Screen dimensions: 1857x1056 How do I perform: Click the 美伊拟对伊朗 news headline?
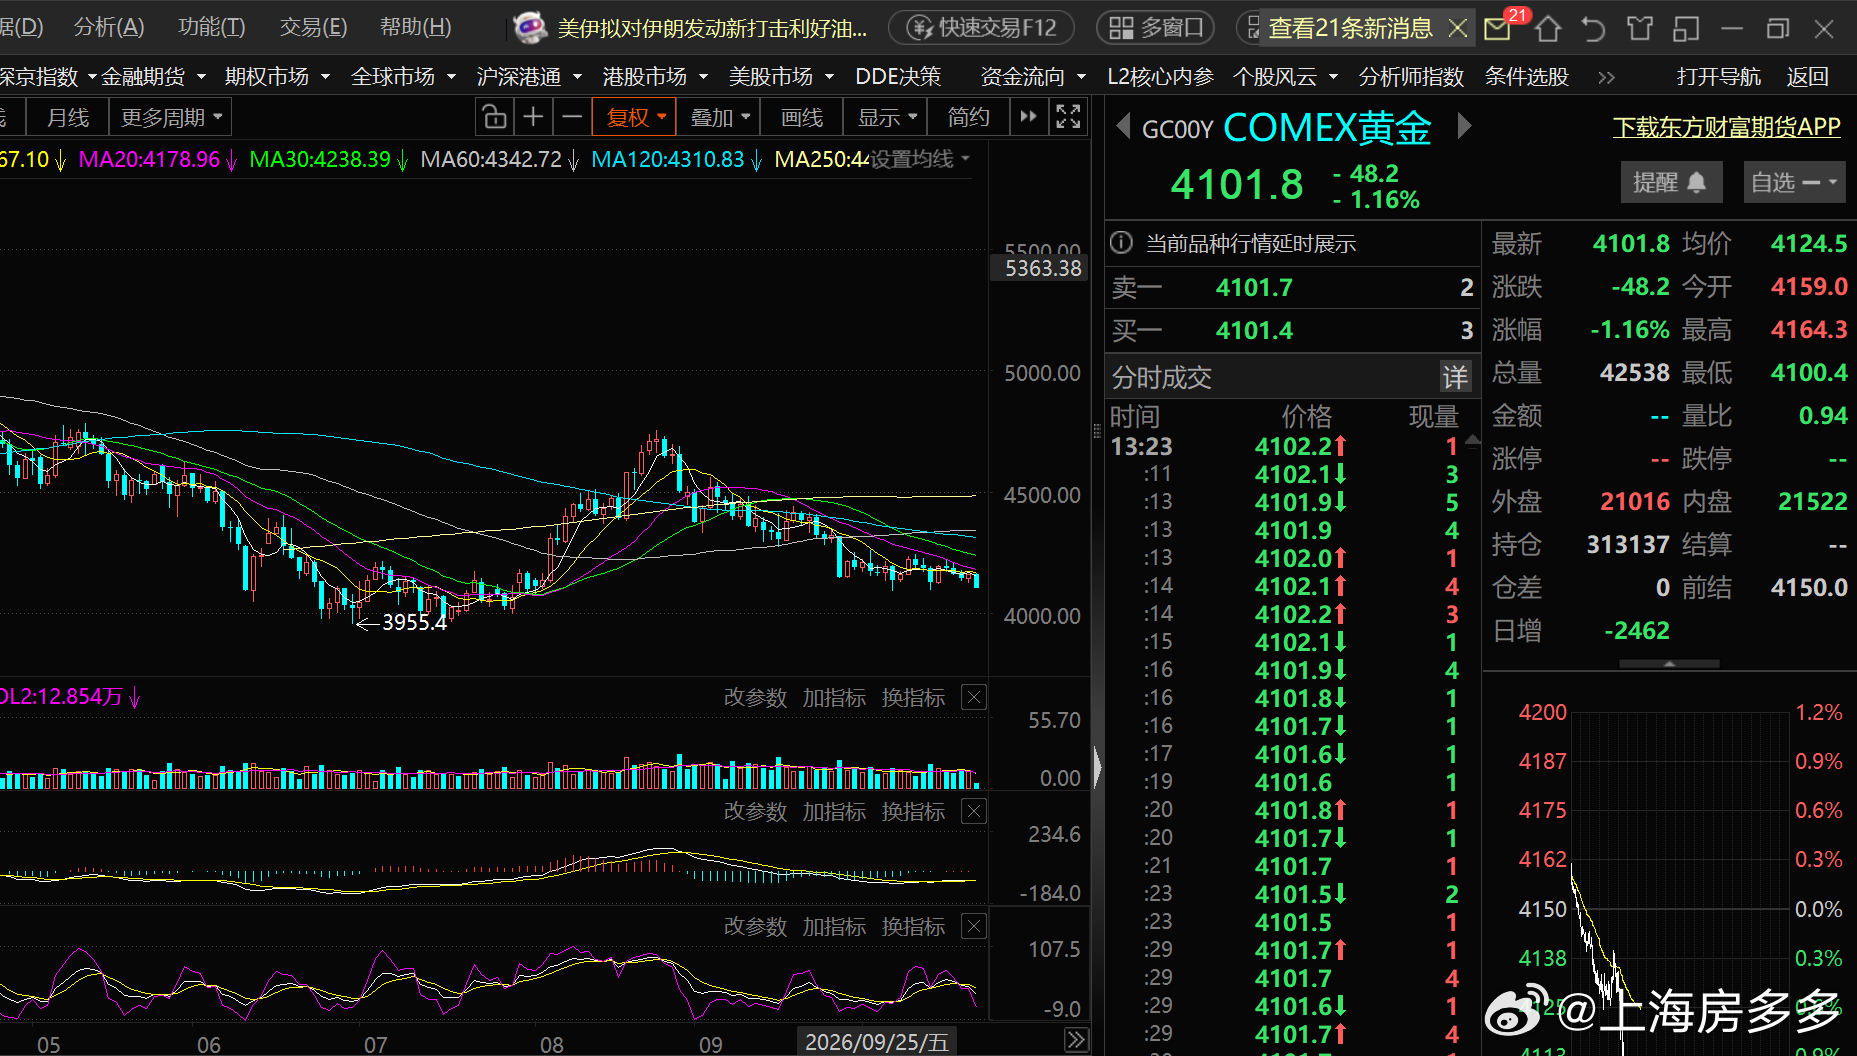click(x=712, y=28)
